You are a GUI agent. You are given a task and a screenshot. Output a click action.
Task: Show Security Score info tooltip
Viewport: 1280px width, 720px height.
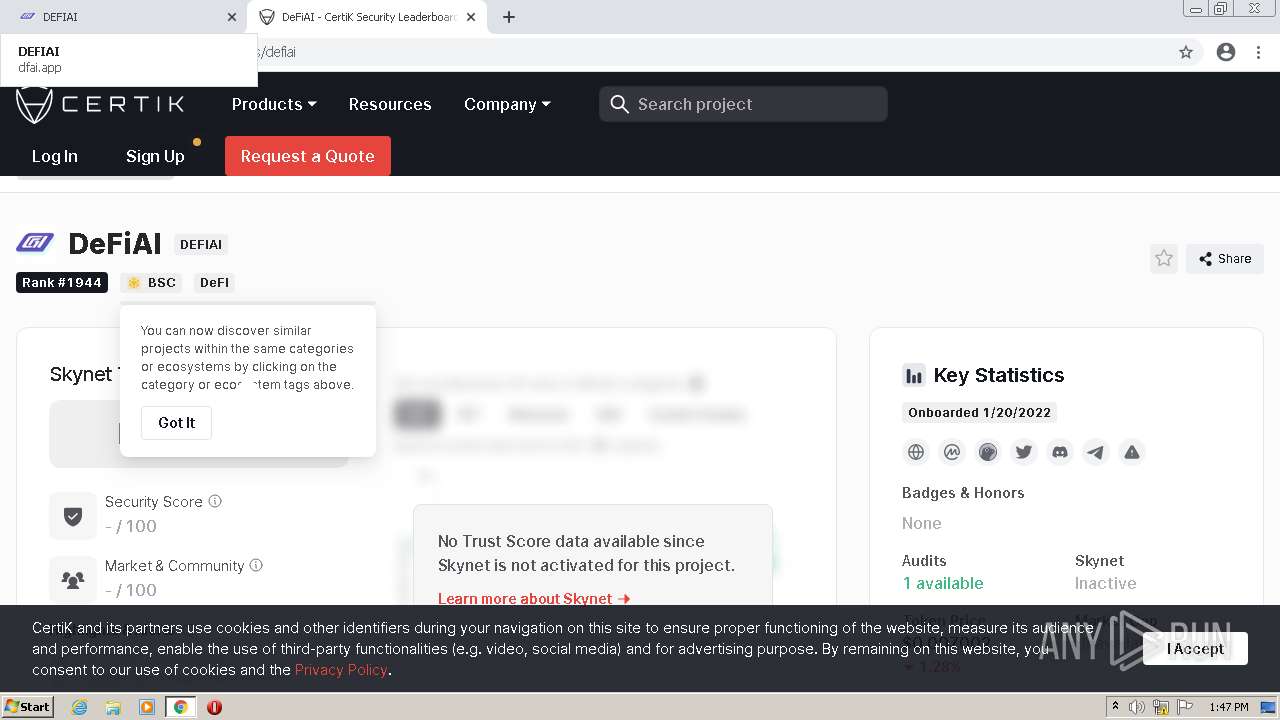tap(215, 501)
